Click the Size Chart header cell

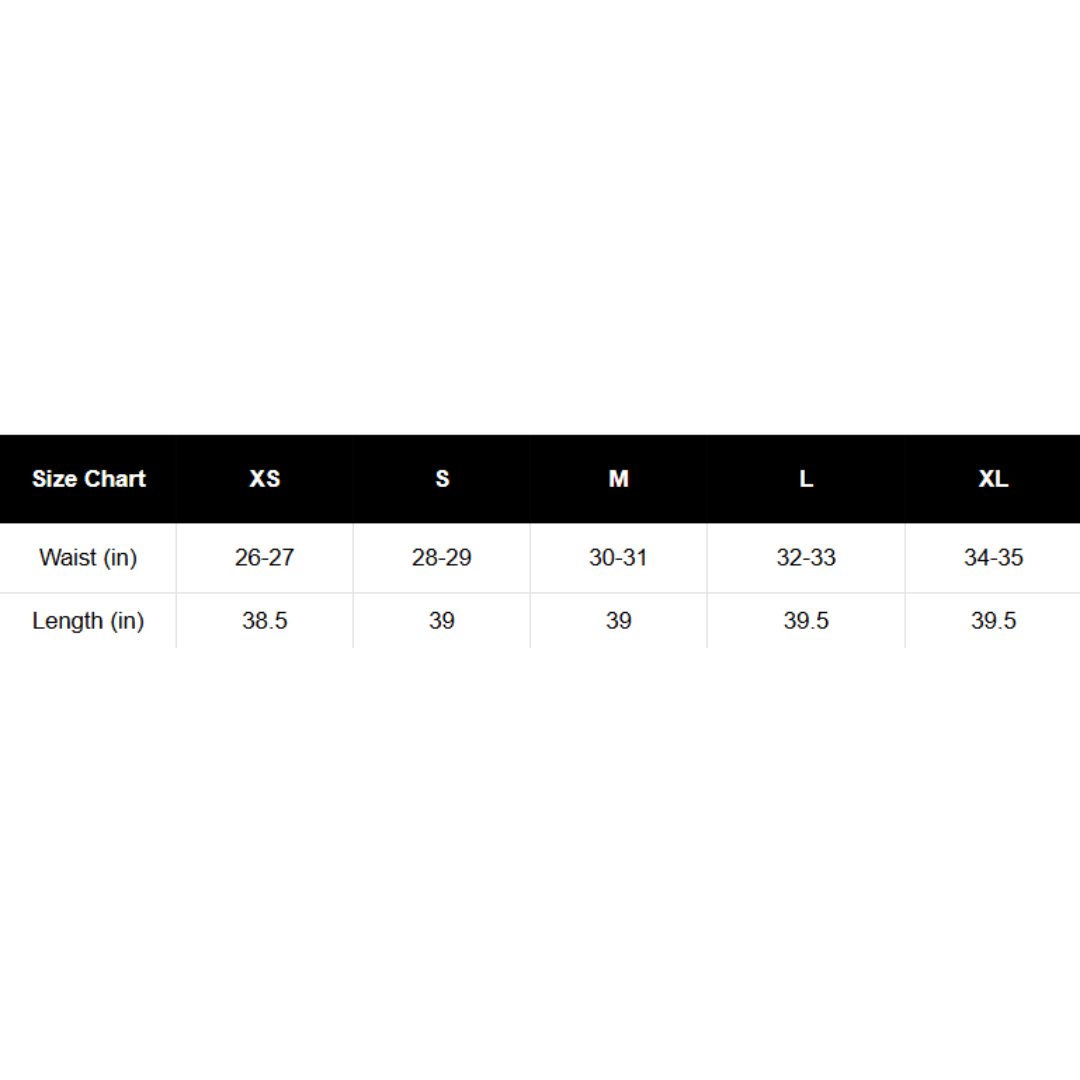coord(88,479)
